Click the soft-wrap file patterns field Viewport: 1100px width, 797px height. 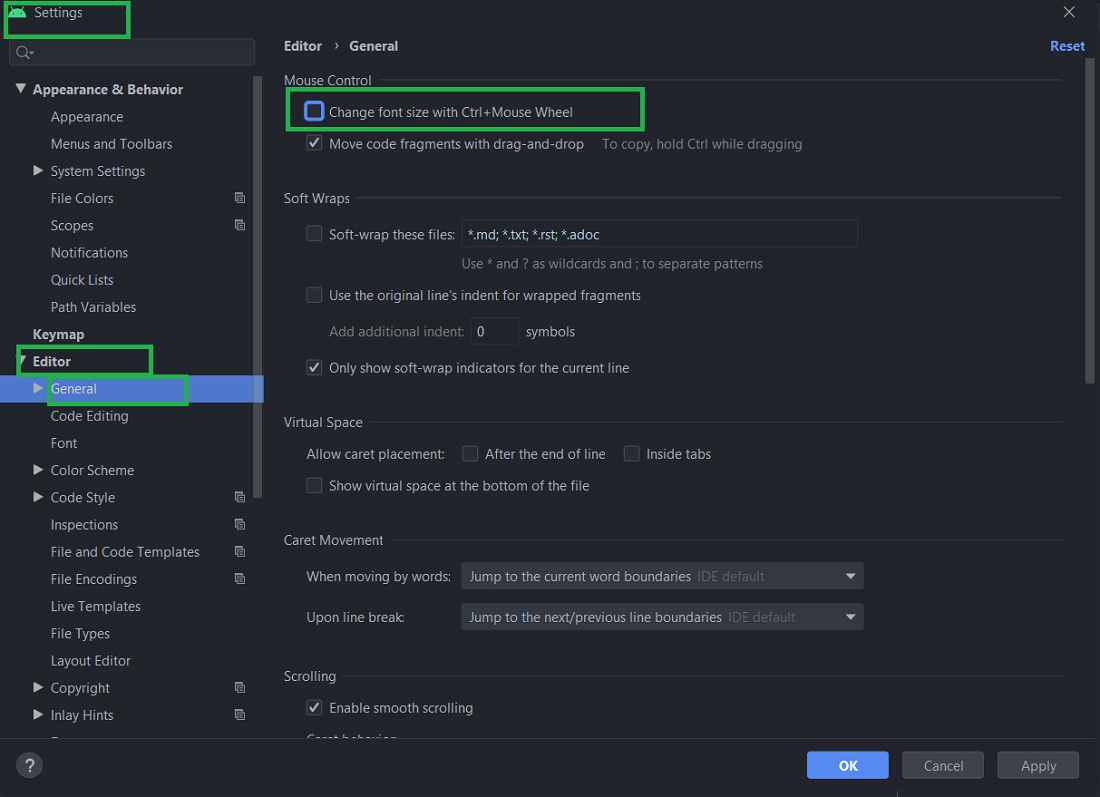click(x=658, y=234)
